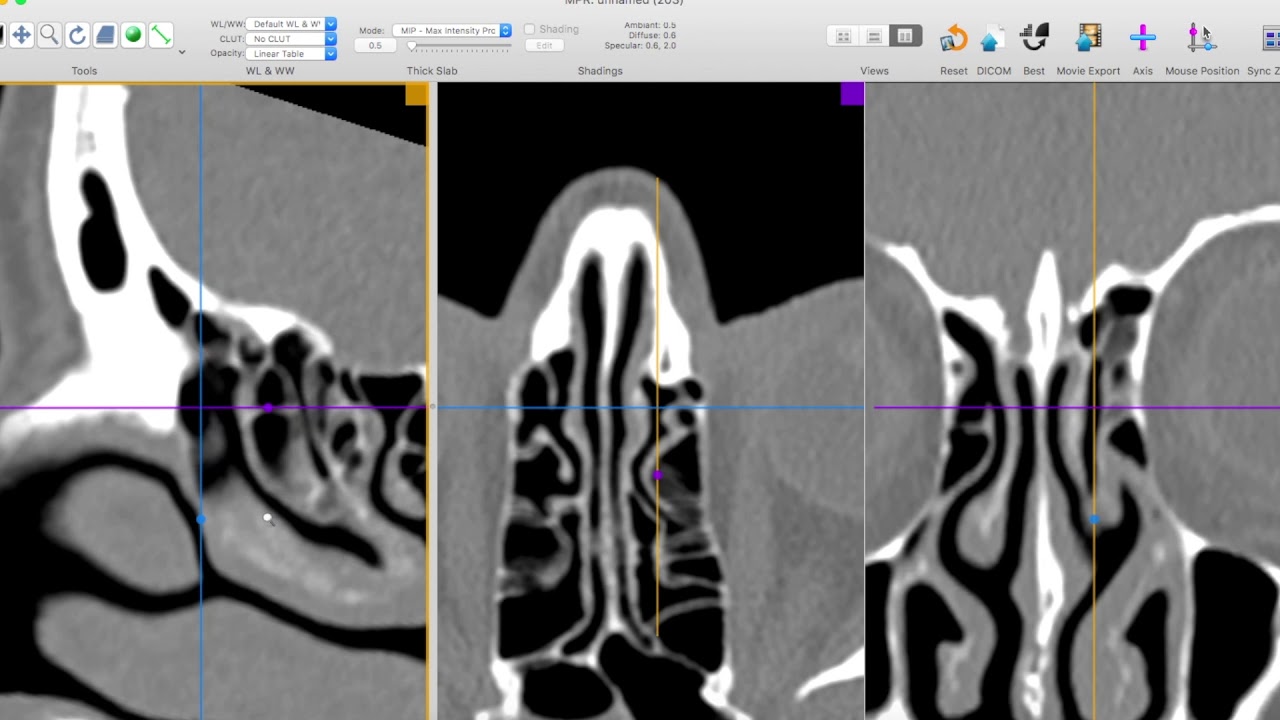Click the blue axis handle in left view
The image size is (1280, 720).
click(x=201, y=519)
